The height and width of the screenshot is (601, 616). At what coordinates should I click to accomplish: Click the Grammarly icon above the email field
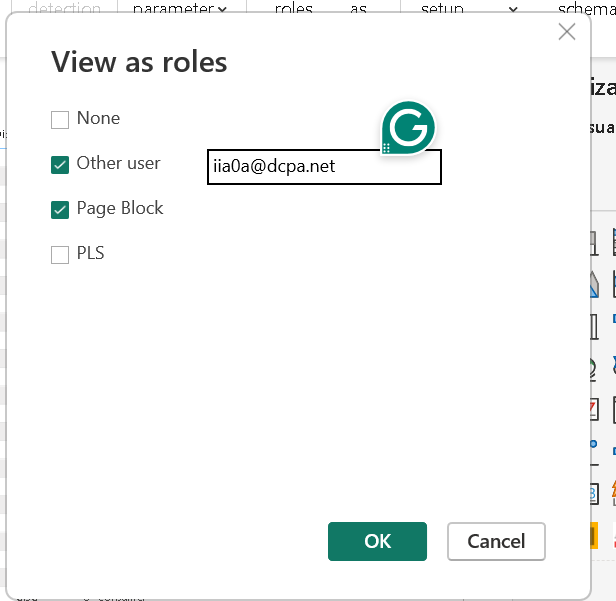410,128
